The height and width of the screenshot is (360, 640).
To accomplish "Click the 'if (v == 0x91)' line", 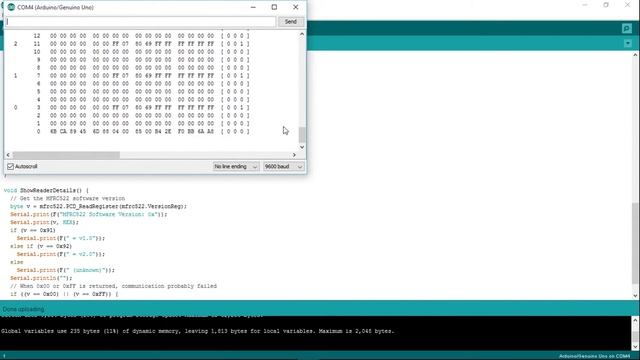I will 33,230.
